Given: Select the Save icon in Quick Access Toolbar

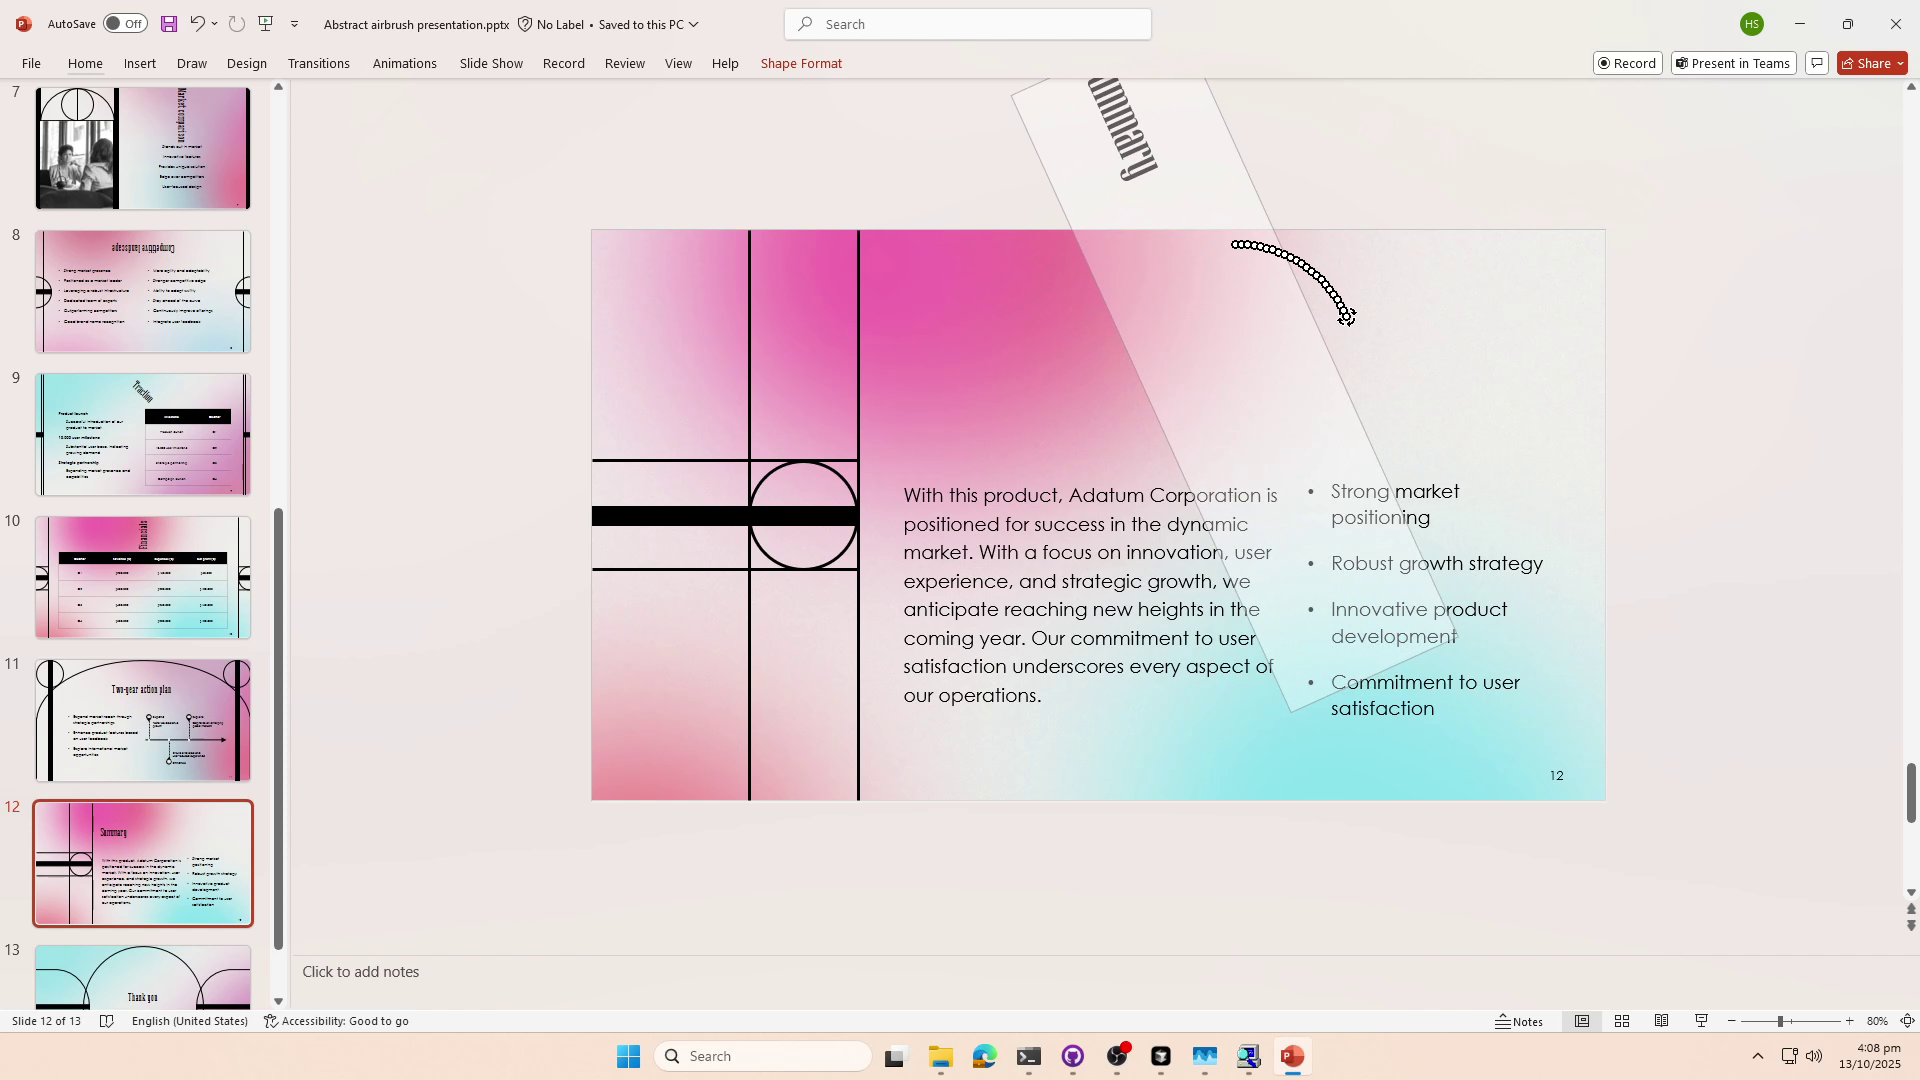Looking at the screenshot, I should click(168, 23).
